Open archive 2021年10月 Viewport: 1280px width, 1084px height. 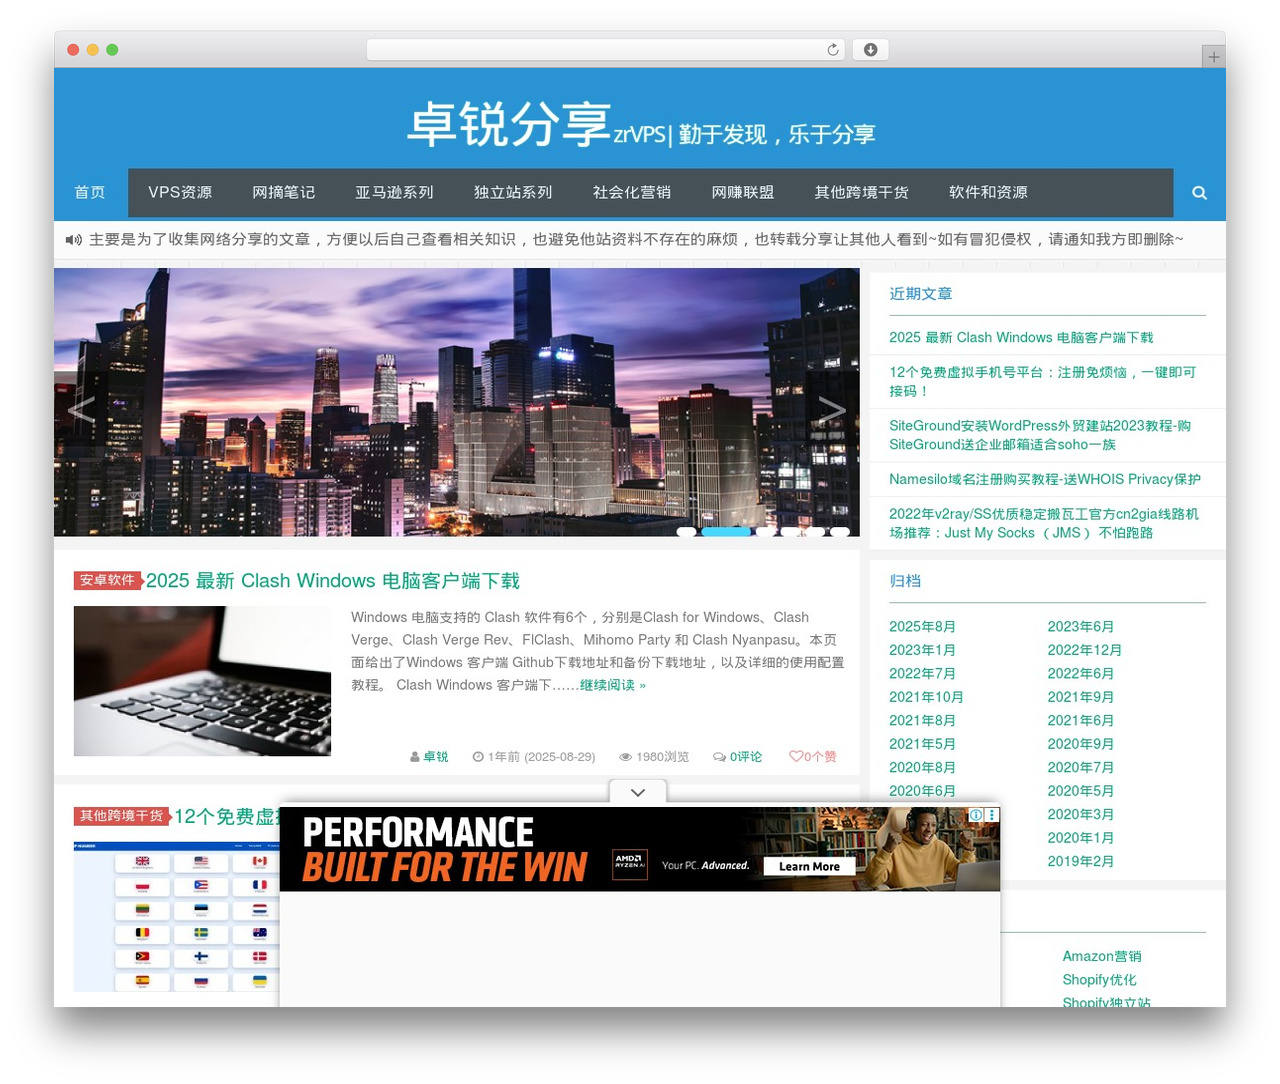926,697
